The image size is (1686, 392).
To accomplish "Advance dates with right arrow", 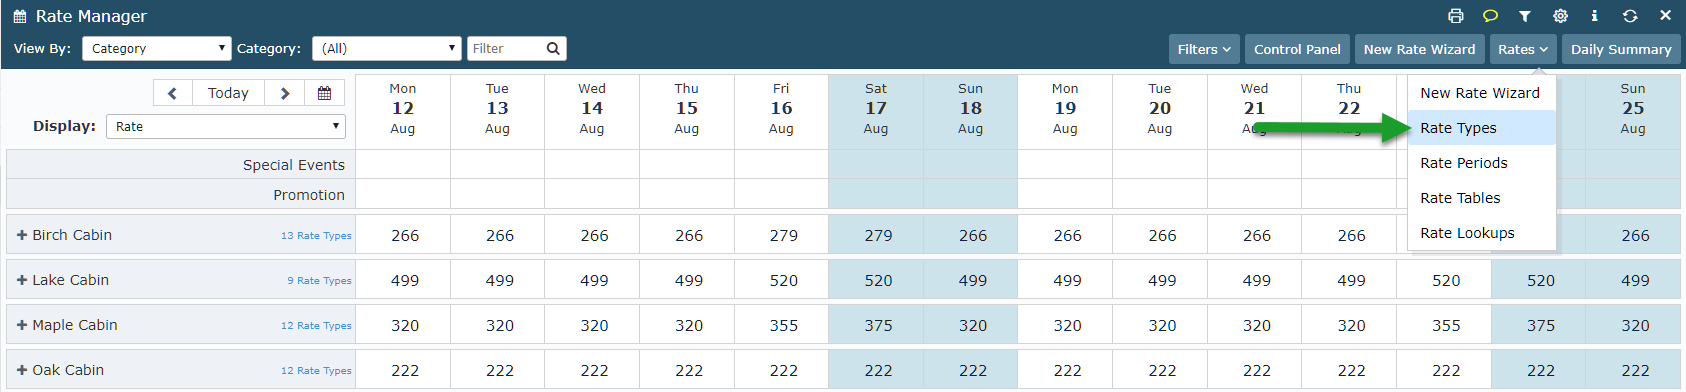I will coord(285,93).
